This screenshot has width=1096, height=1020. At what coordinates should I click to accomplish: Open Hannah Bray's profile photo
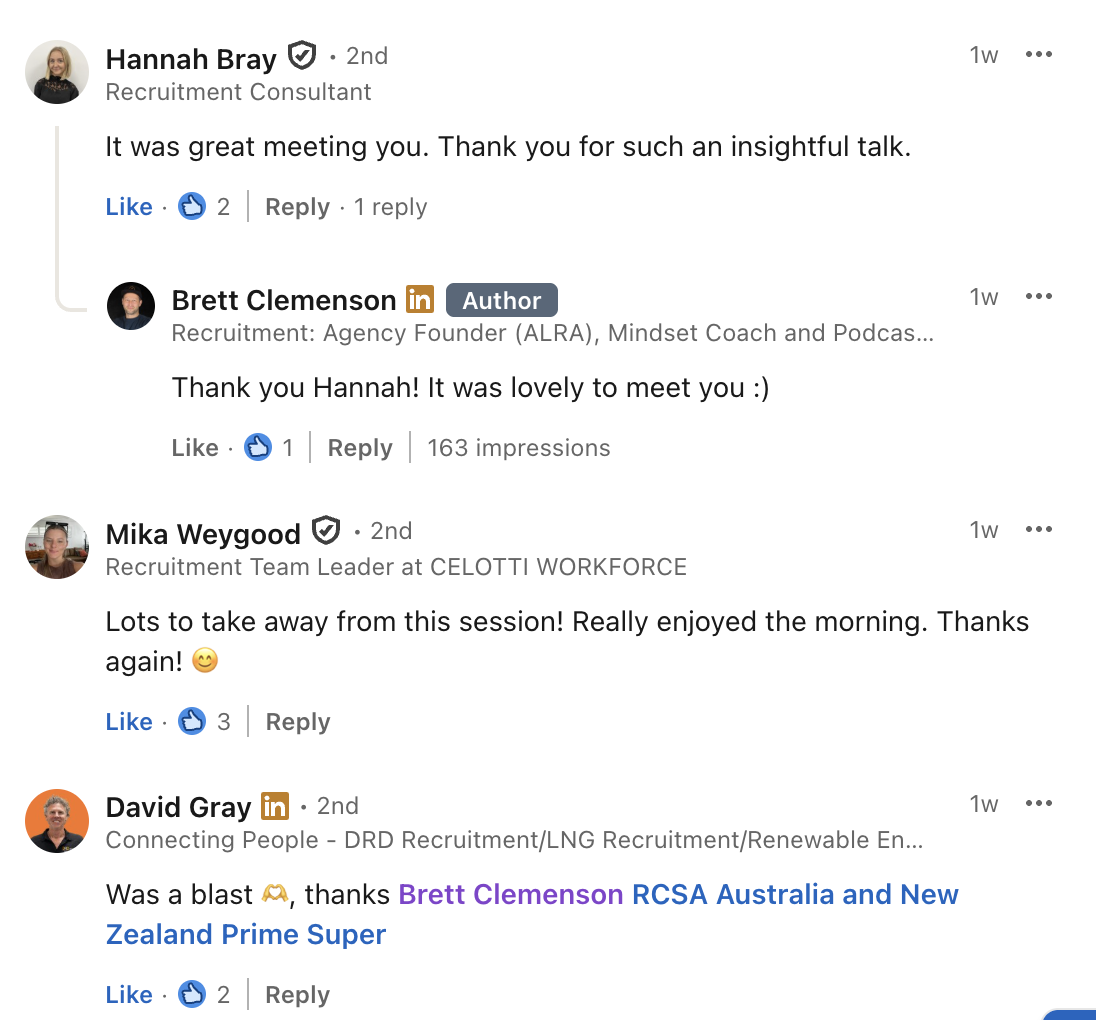(57, 72)
